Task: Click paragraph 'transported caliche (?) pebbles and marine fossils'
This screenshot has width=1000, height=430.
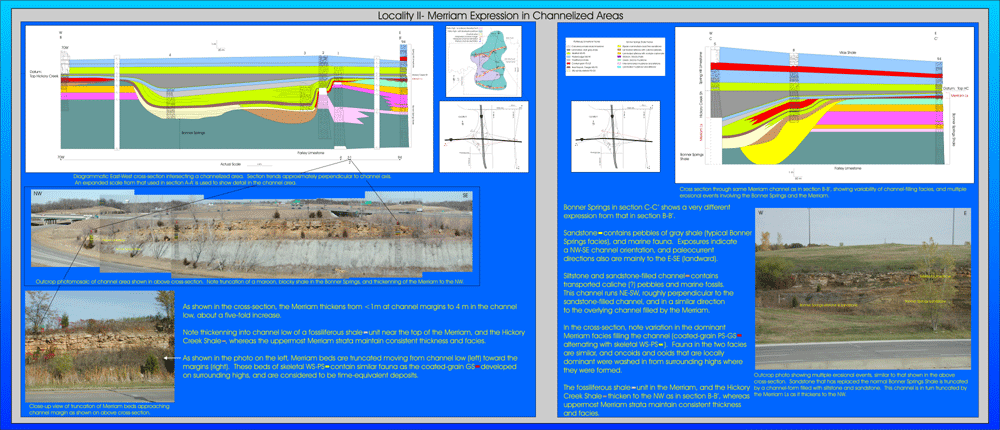Action: tap(649, 292)
